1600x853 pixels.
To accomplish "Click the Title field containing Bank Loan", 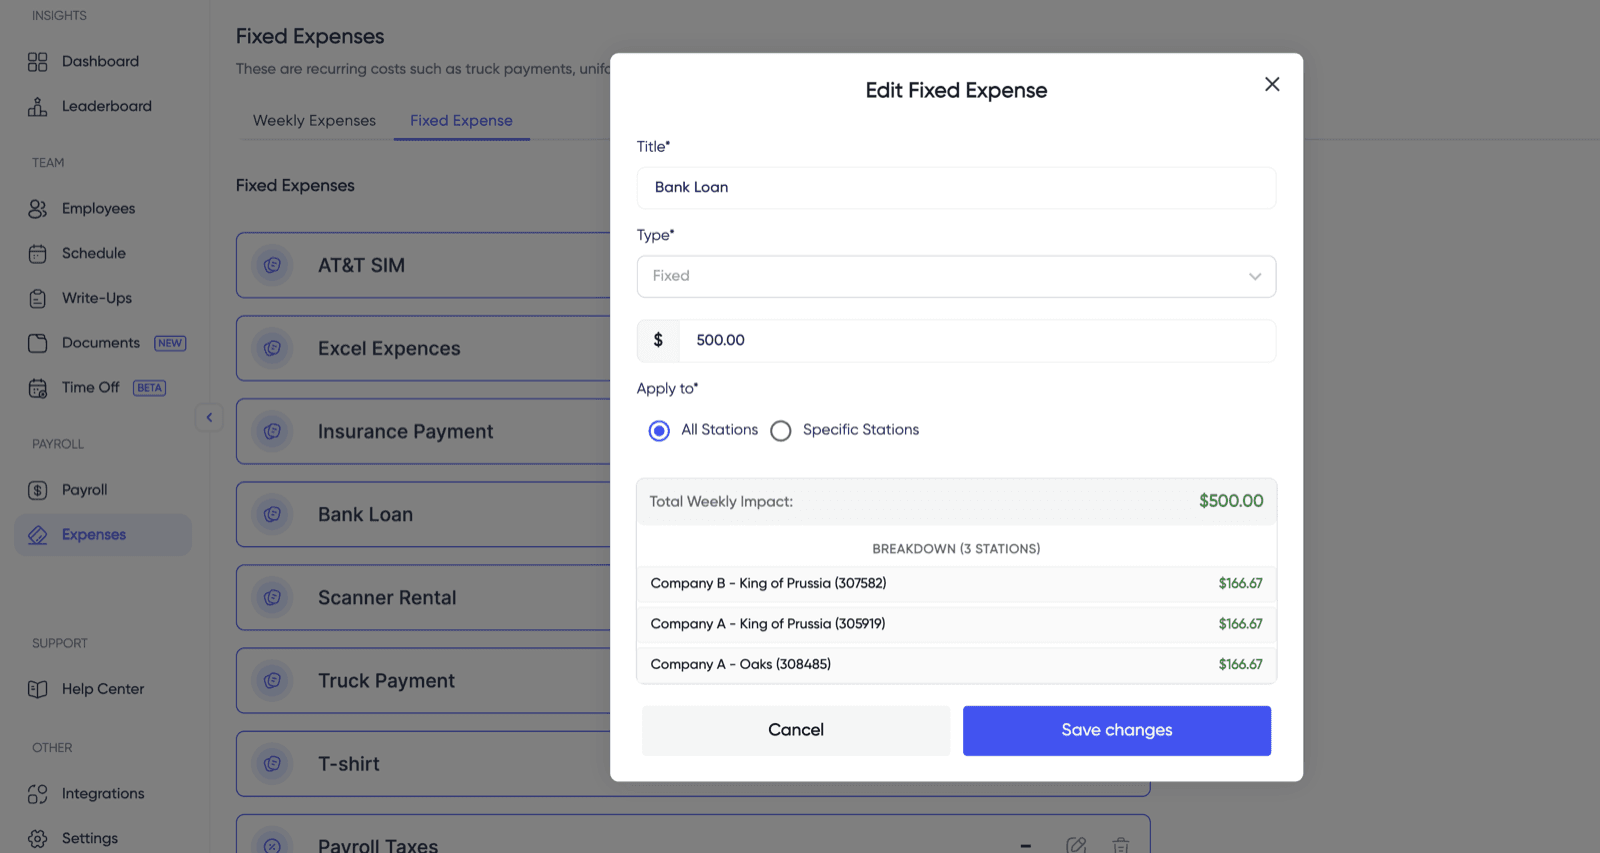I will [x=956, y=188].
